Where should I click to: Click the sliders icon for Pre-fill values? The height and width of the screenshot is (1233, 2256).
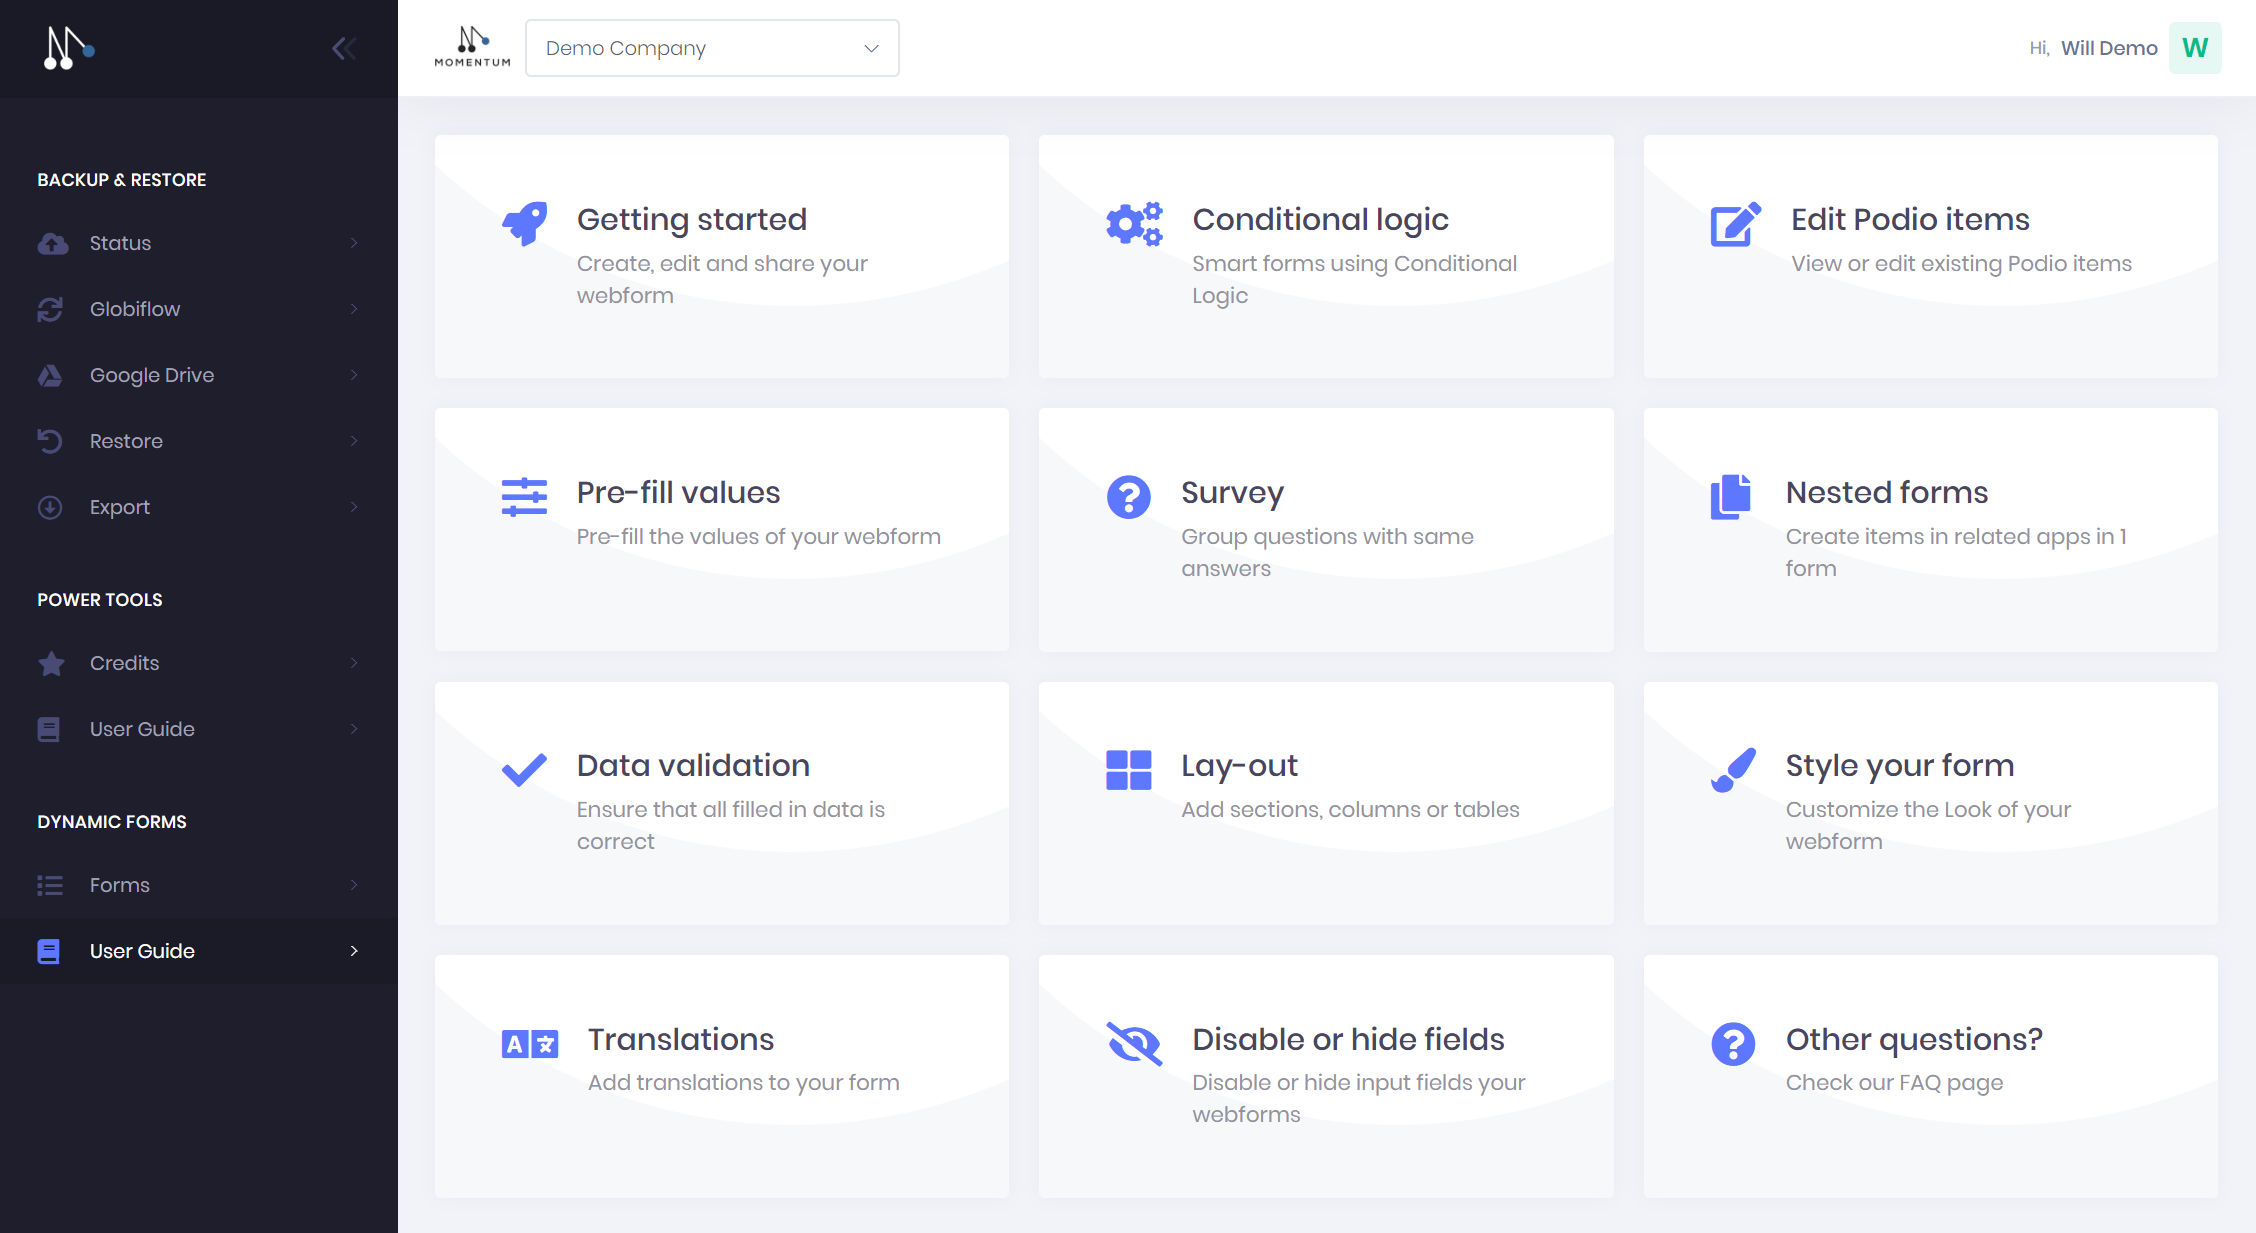524,497
